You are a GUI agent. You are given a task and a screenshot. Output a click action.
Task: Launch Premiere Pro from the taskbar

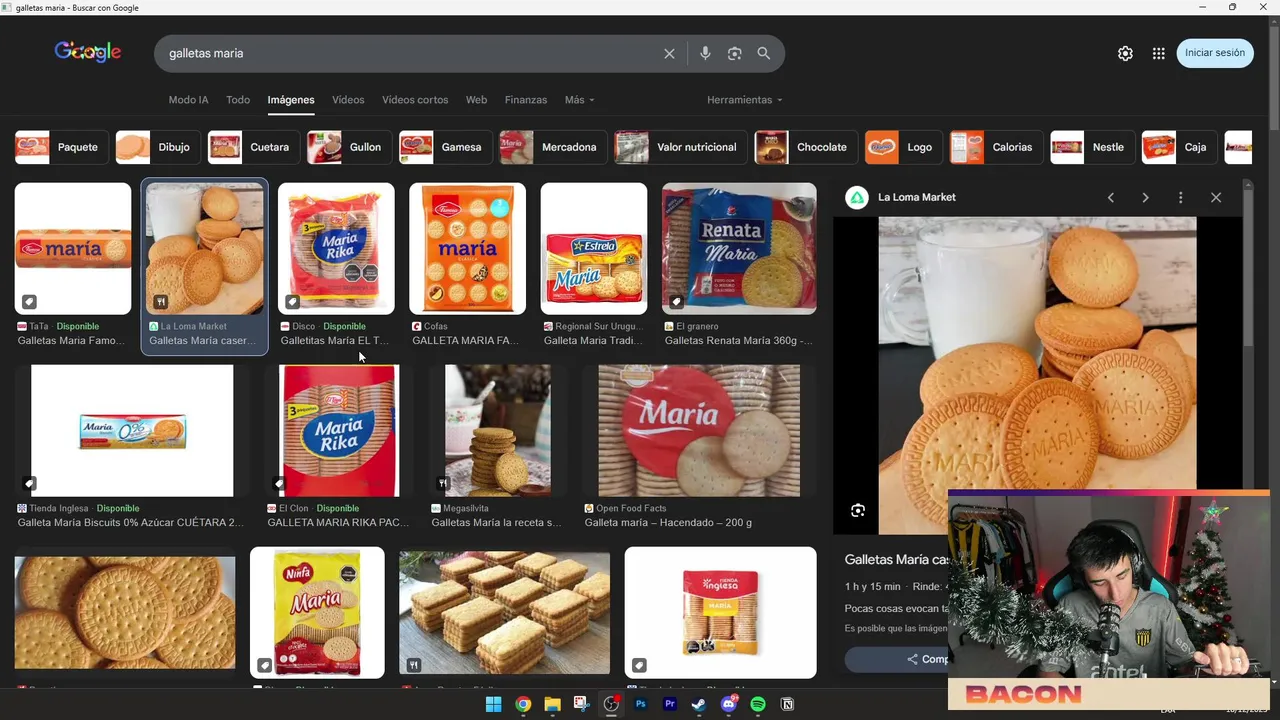click(670, 704)
